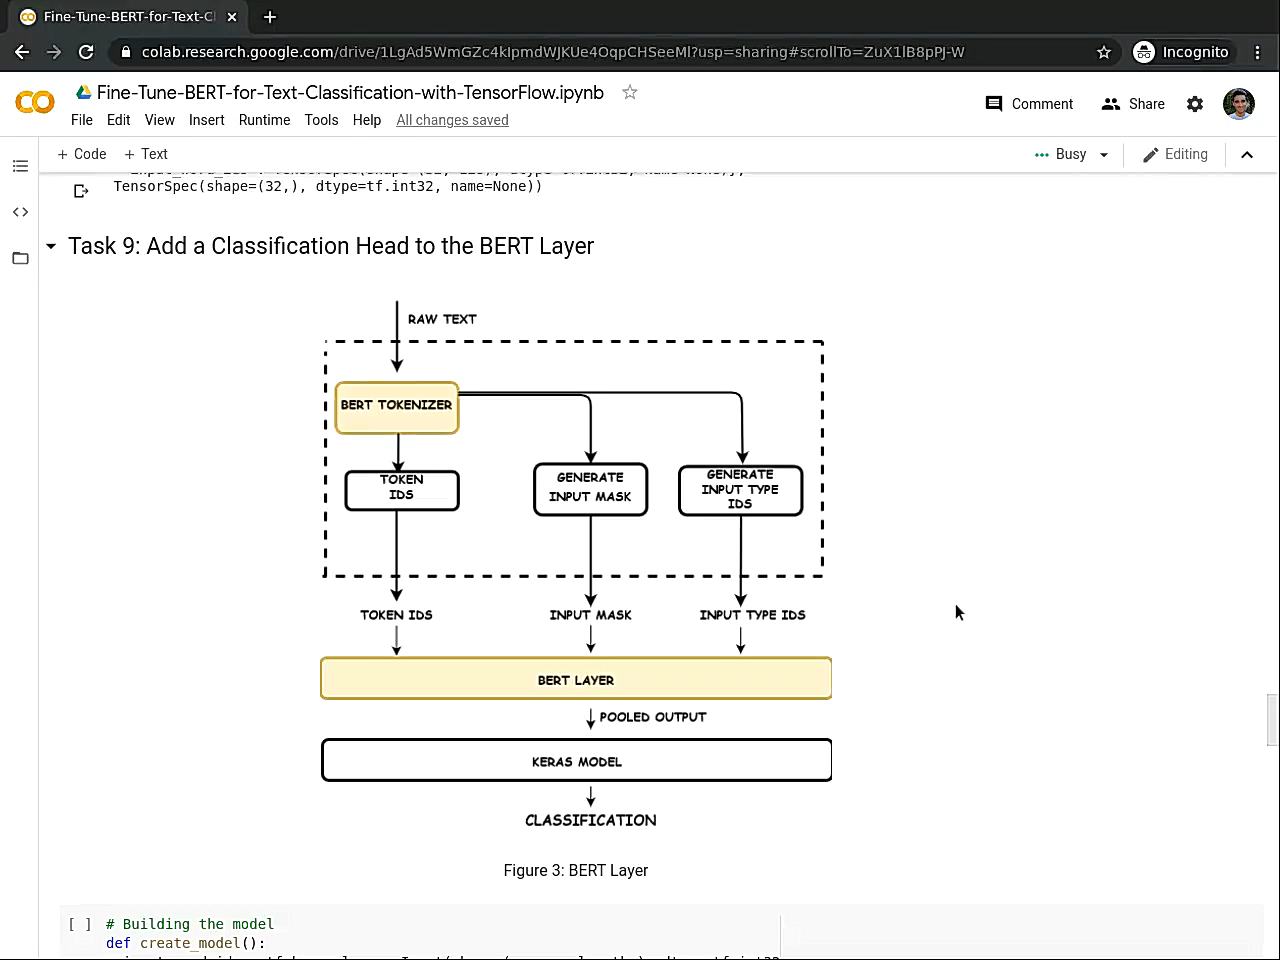Click the BERT architecture diagram image
Image resolution: width=1280 pixels, height=960 pixels.
pyautogui.click(x=576, y=566)
